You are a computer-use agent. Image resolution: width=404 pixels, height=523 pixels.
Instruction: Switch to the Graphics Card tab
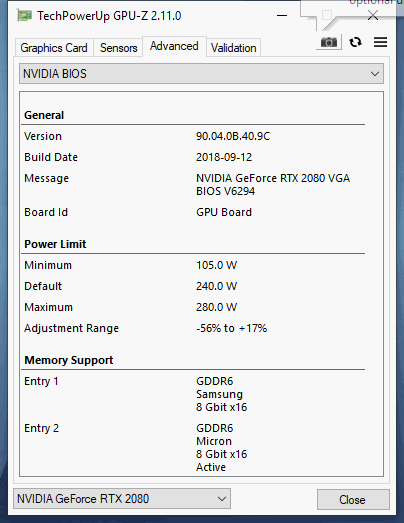coord(54,48)
